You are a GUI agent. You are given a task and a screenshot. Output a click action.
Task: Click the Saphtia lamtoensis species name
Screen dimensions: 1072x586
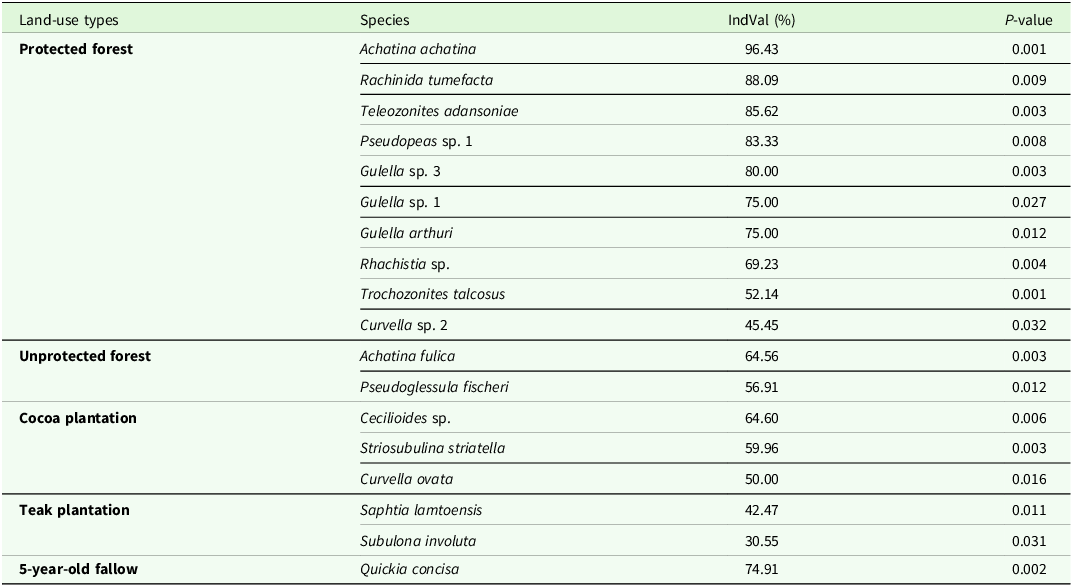point(420,510)
